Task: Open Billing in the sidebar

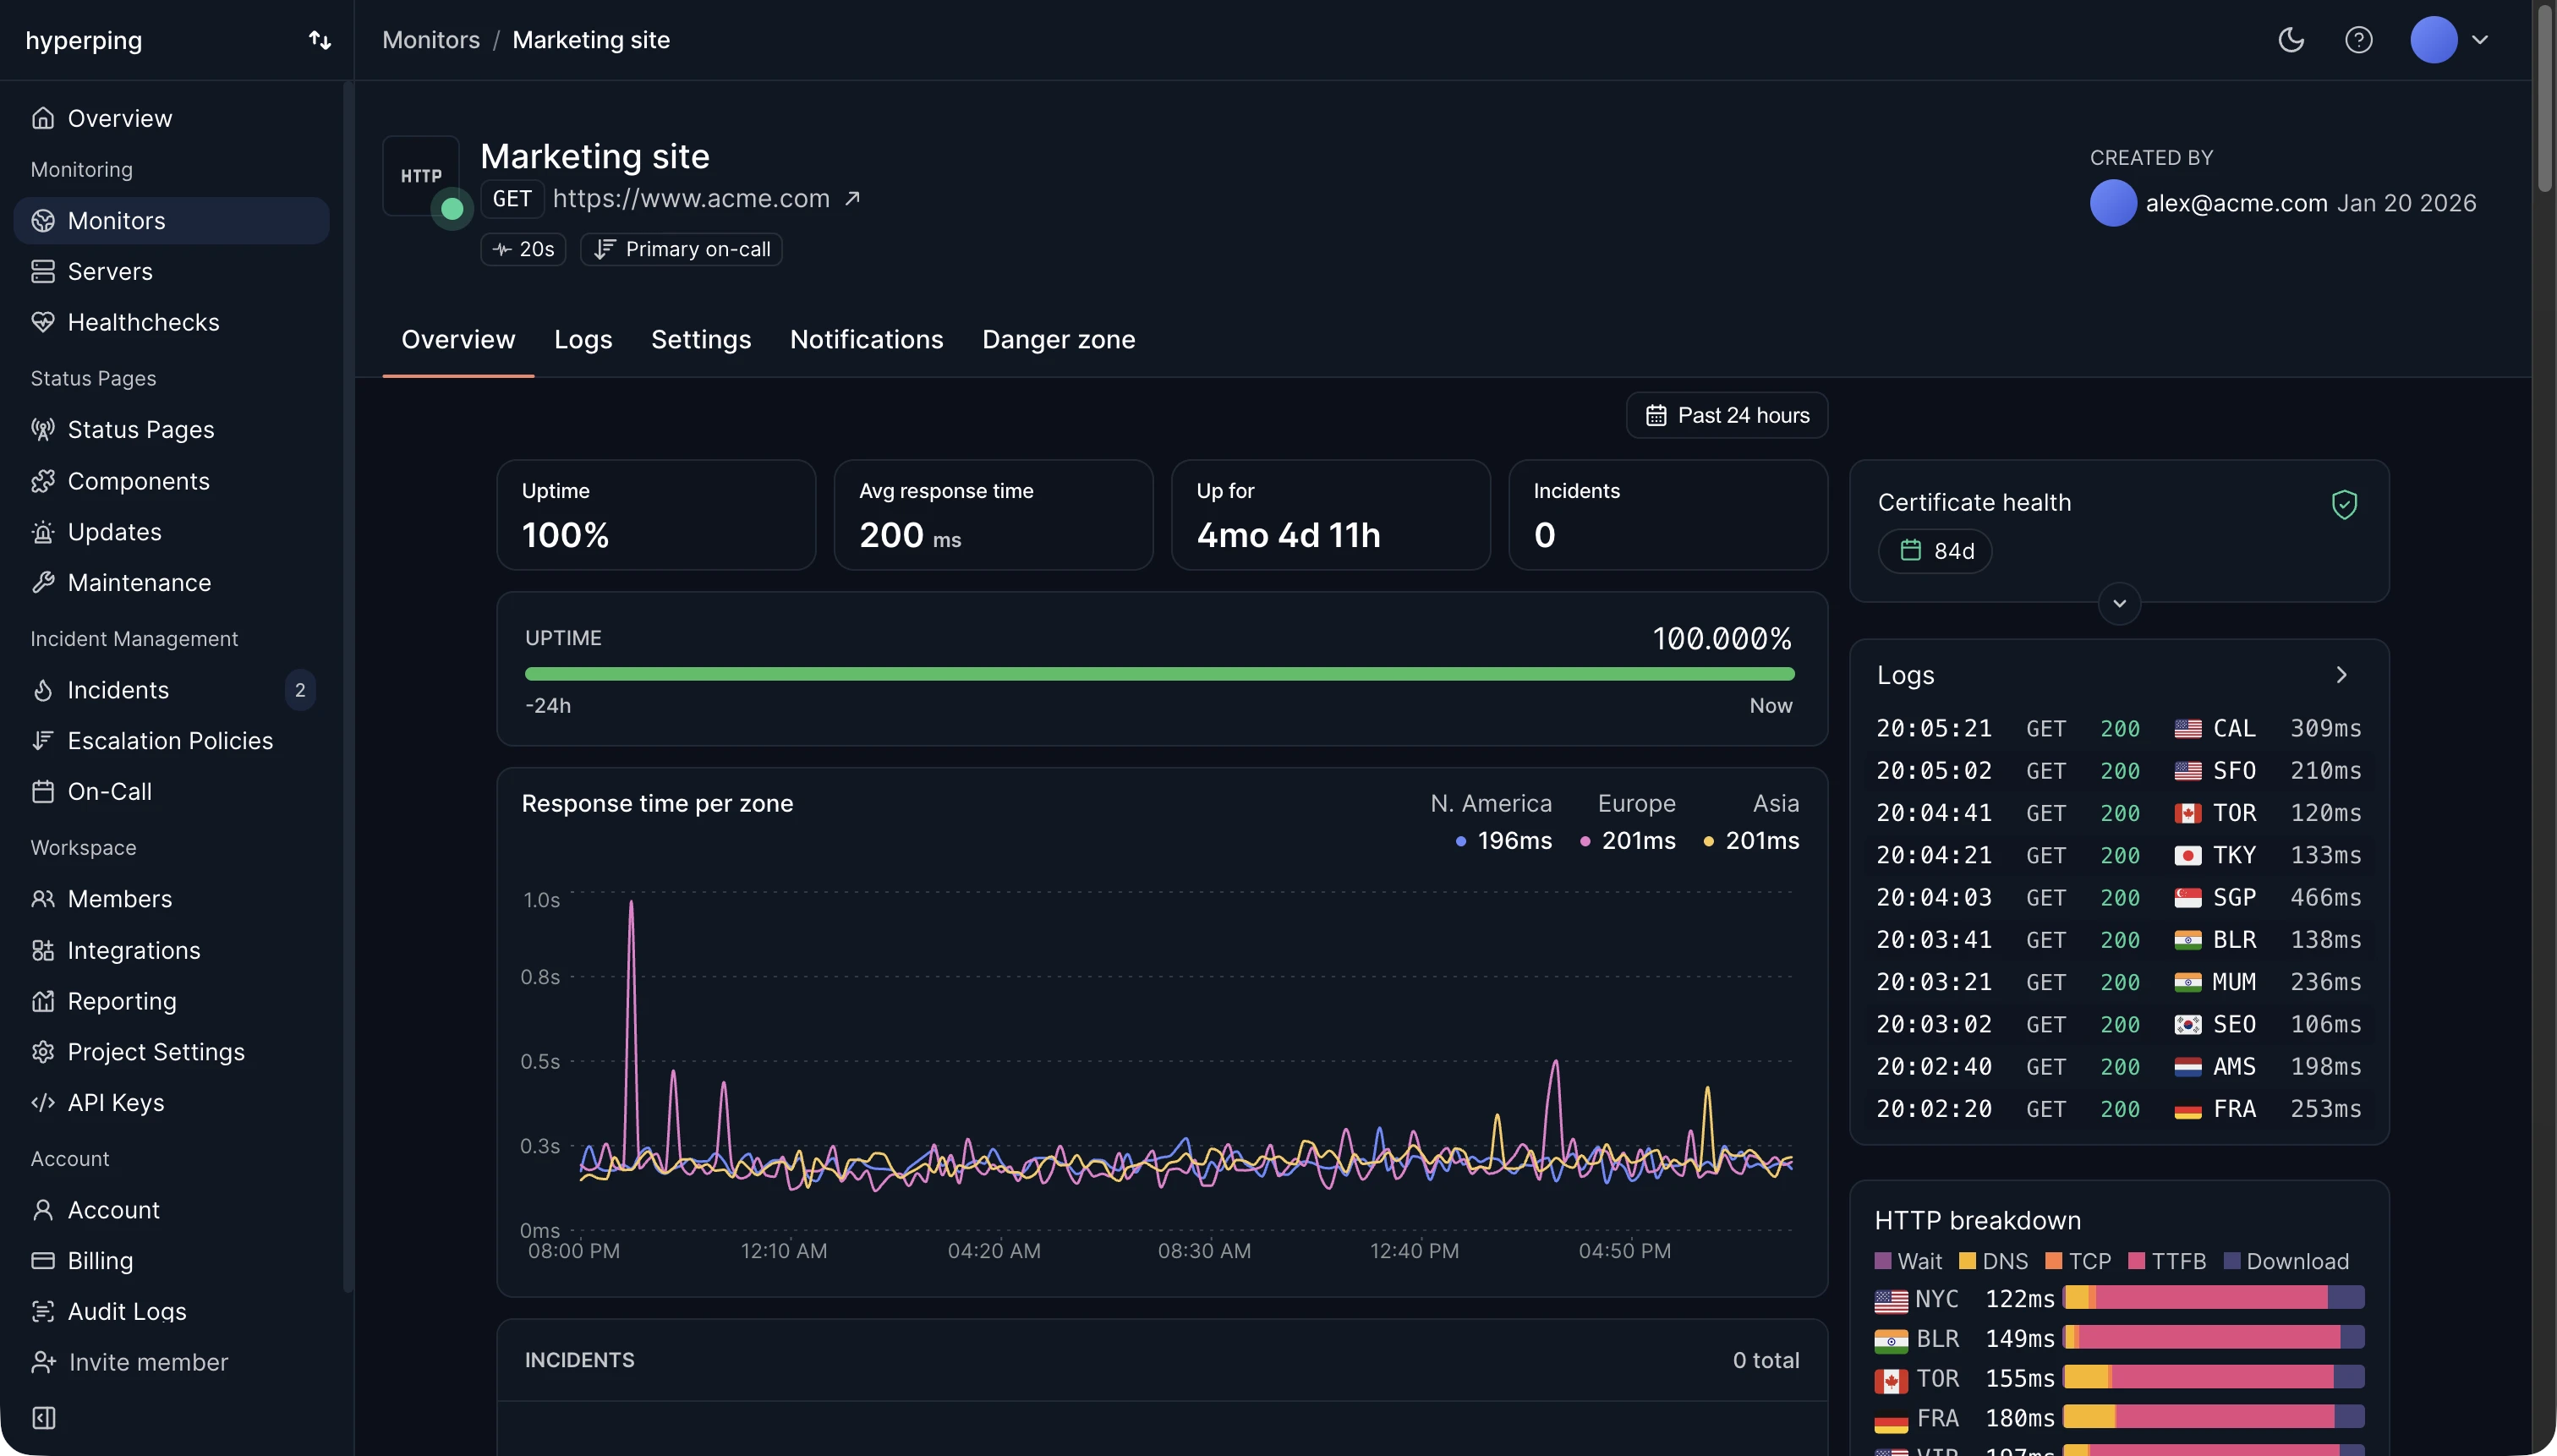Action: coord(171,1261)
